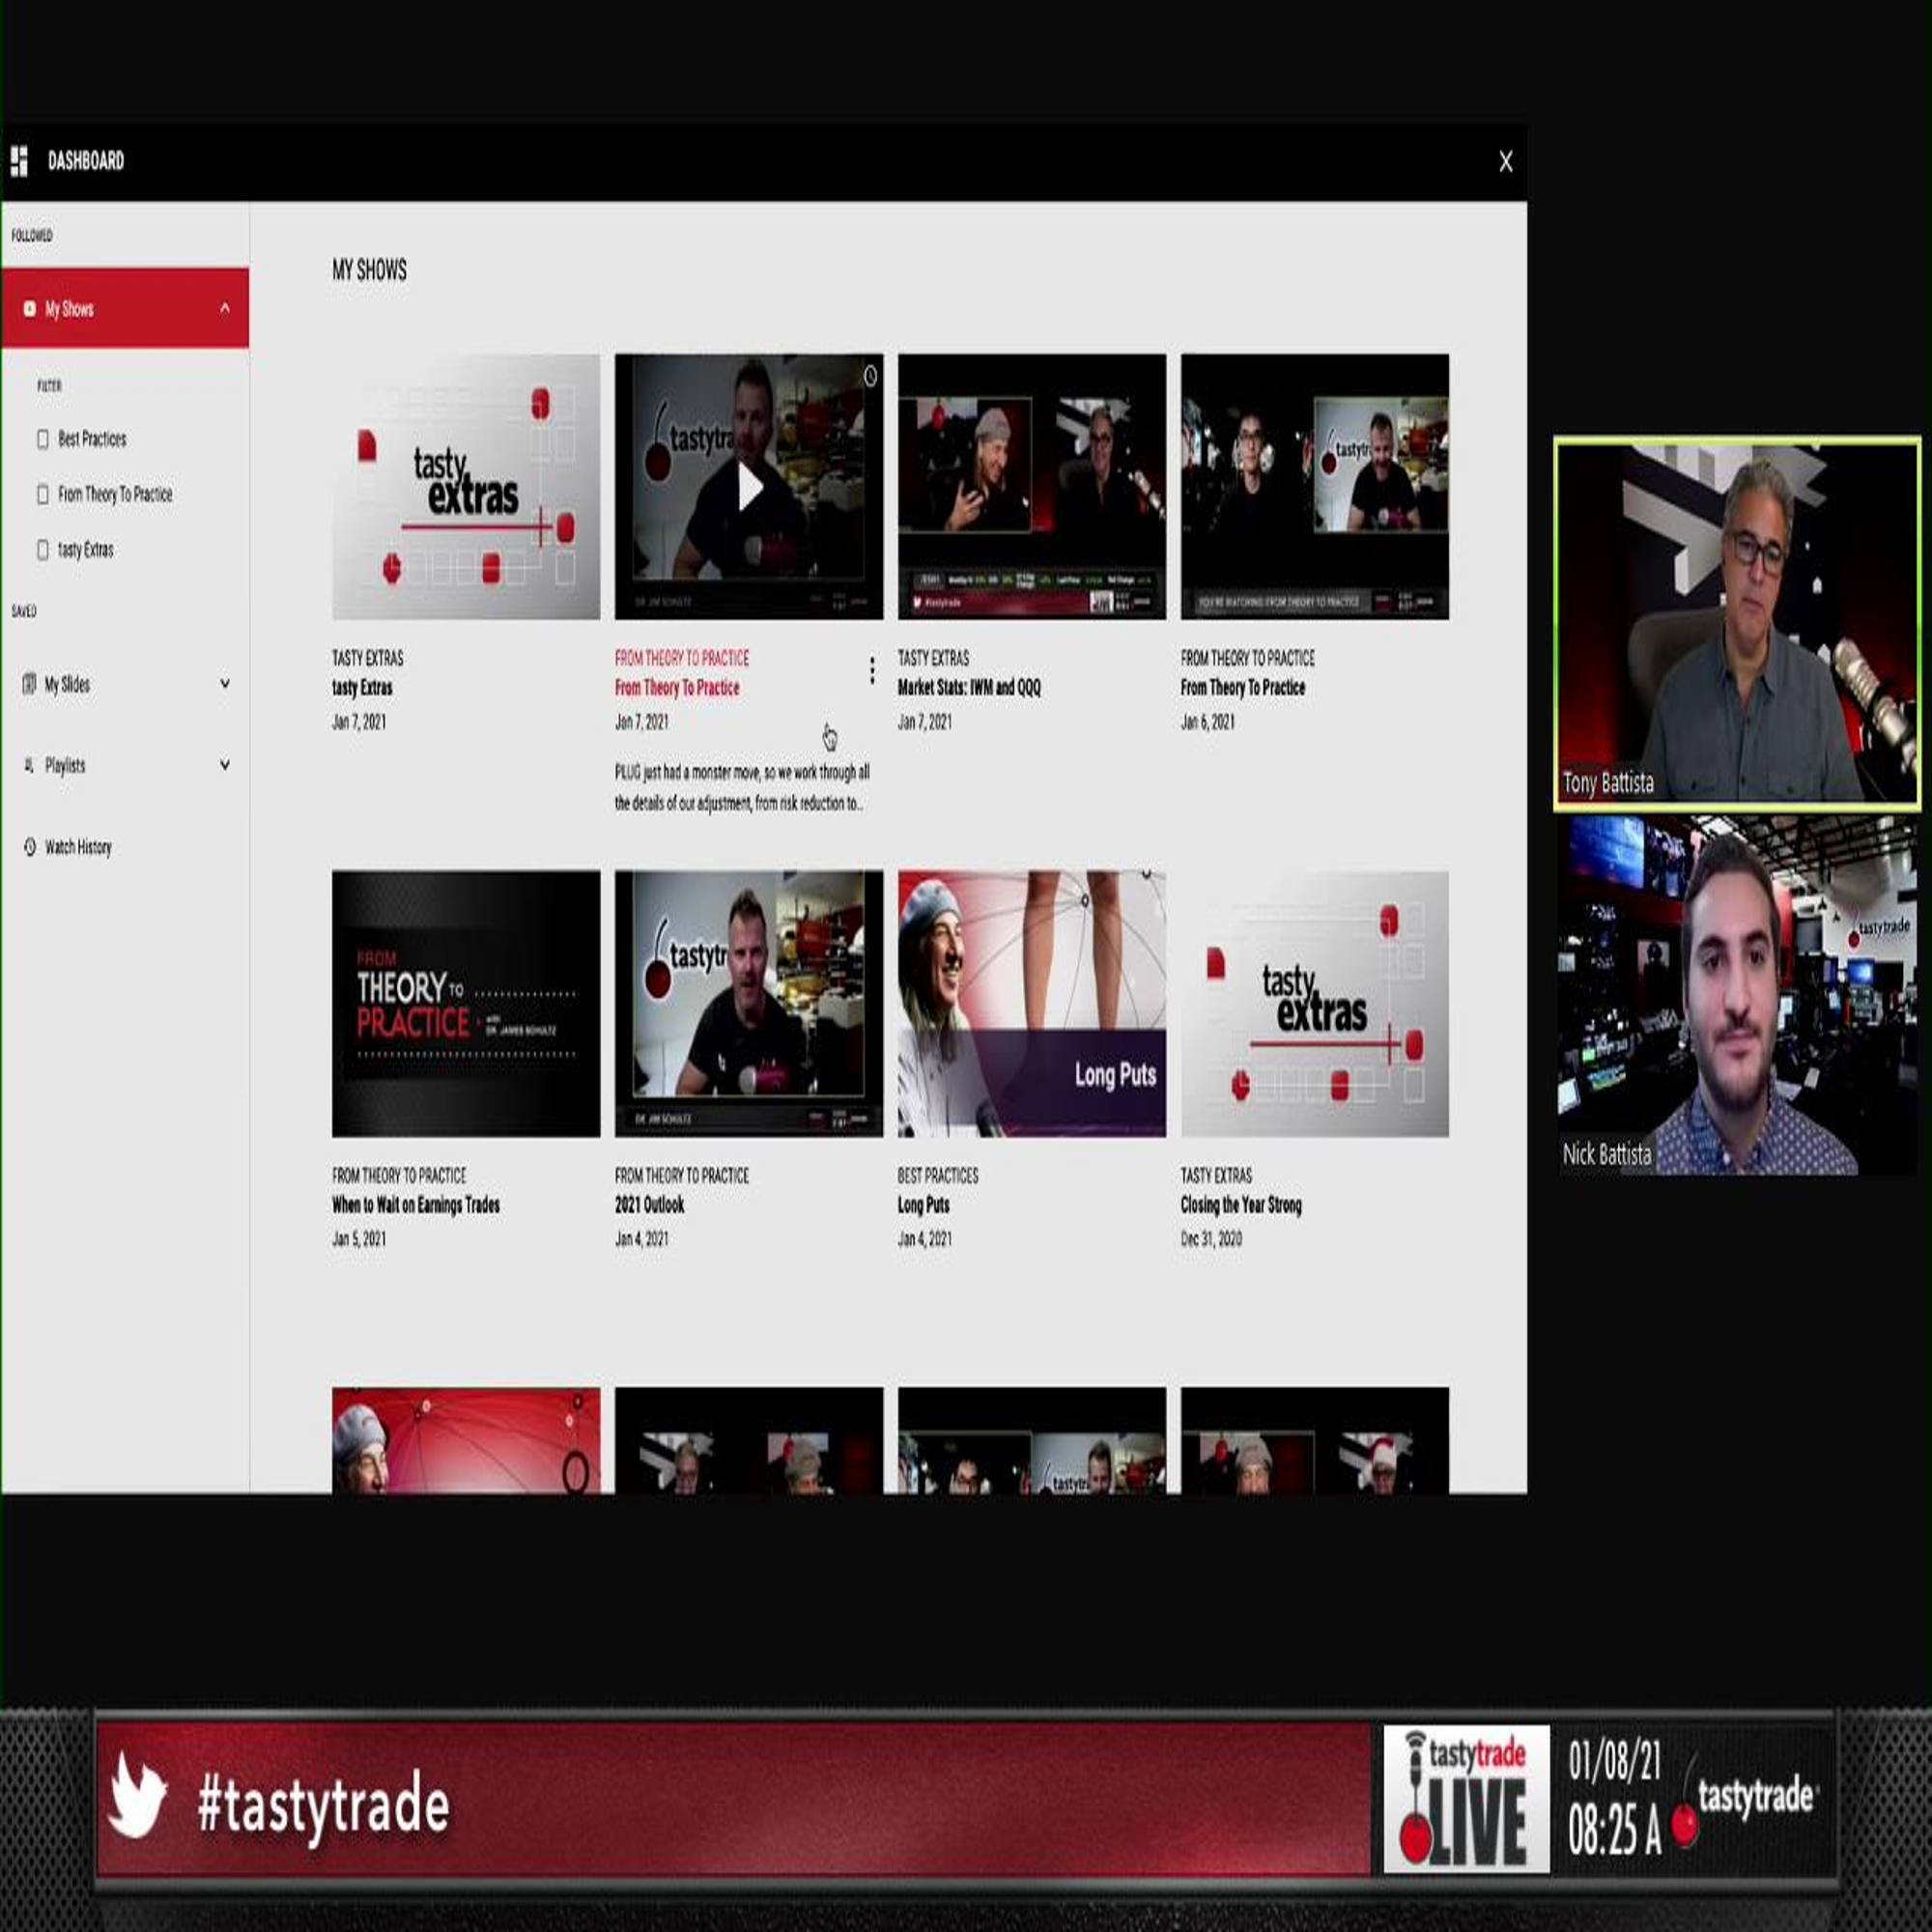Click the Closing the Year Strong title
This screenshot has width=1932, height=1932.
(x=1241, y=1205)
